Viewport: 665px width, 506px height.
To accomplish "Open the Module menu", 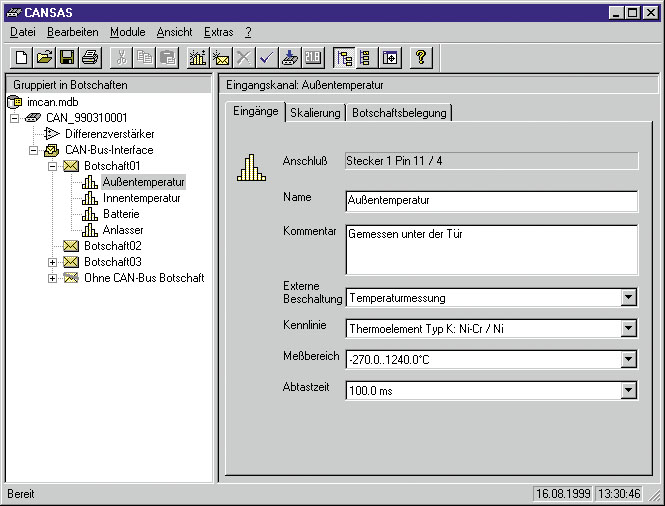I will click(127, 32).
